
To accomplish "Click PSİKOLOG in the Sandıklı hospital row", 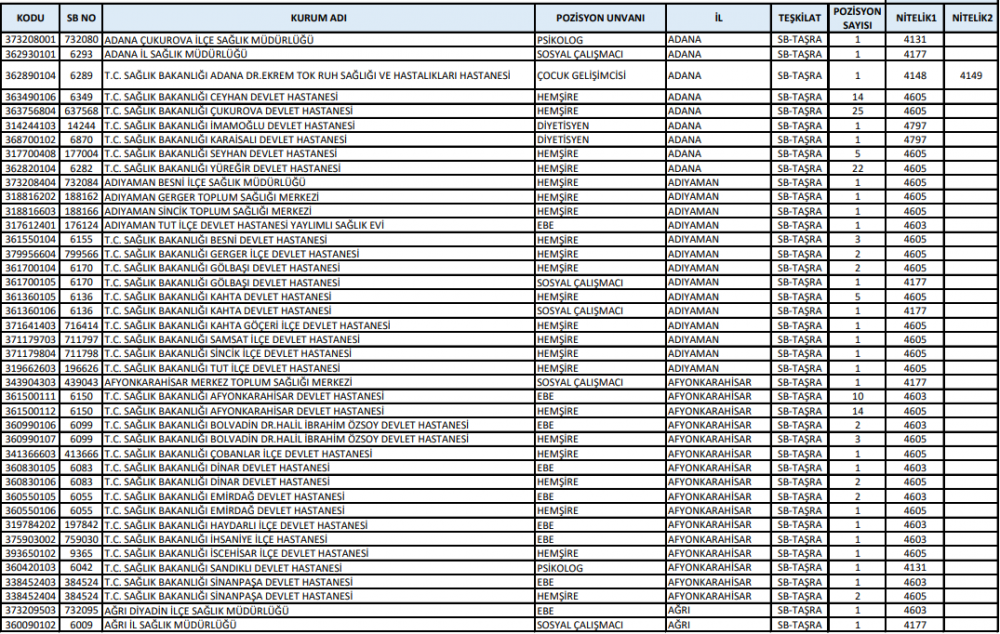I will pyautogui.click(x=600, y=568).
